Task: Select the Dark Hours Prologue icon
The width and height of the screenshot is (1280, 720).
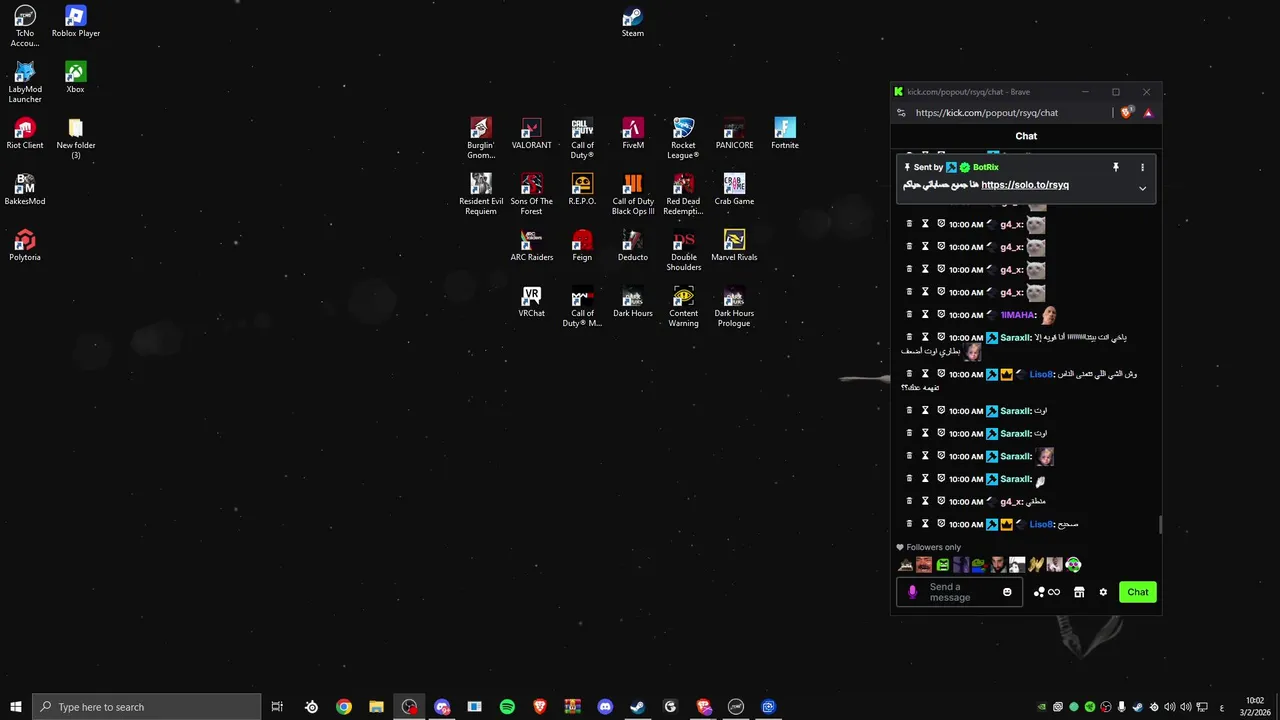Action: 734,307
